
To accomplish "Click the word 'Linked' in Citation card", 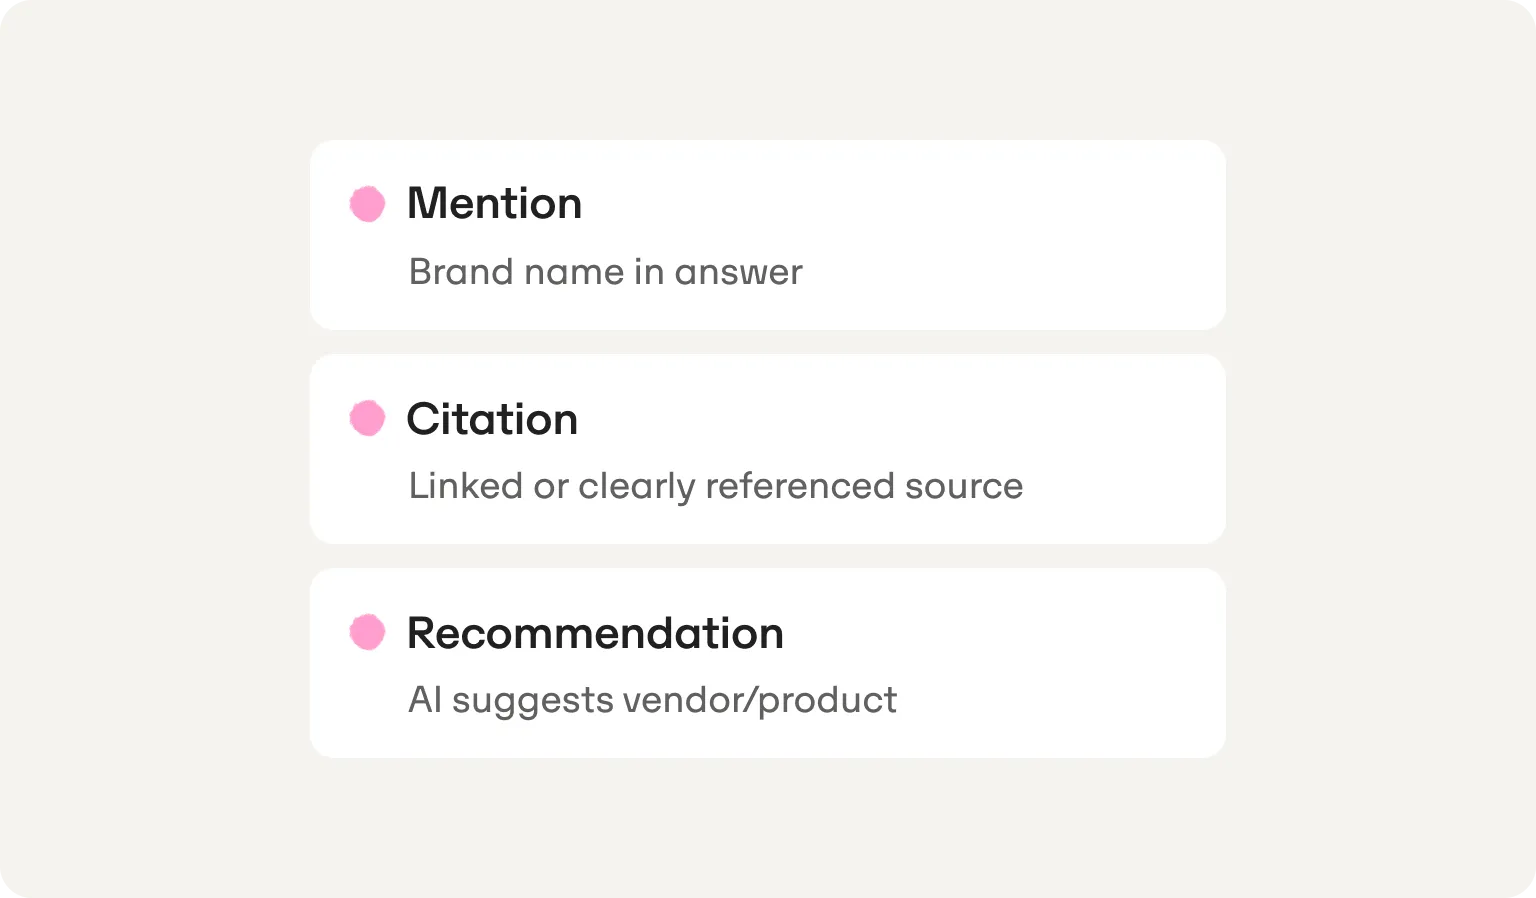I will [x=466, y=486].
